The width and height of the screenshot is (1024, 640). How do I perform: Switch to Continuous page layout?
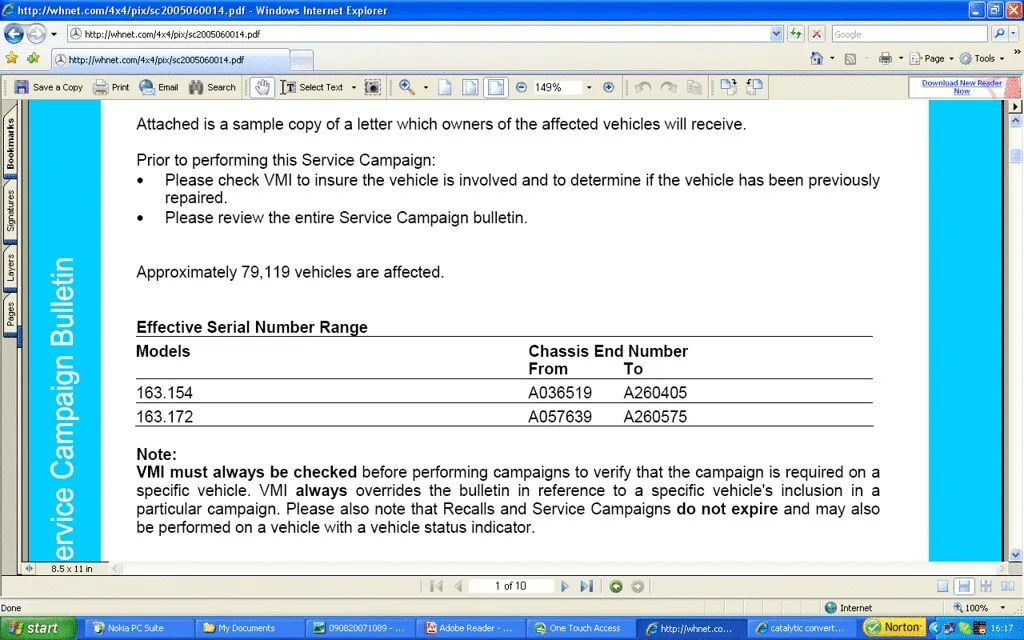pyautogui.click(x=964, y=586)
